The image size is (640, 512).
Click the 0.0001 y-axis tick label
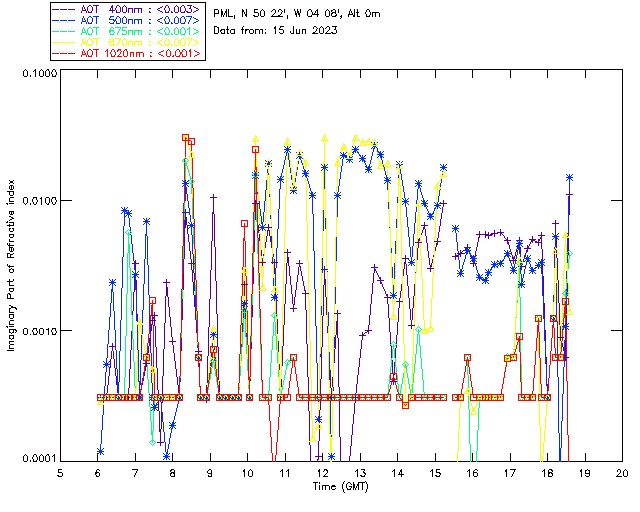[39, 459]
